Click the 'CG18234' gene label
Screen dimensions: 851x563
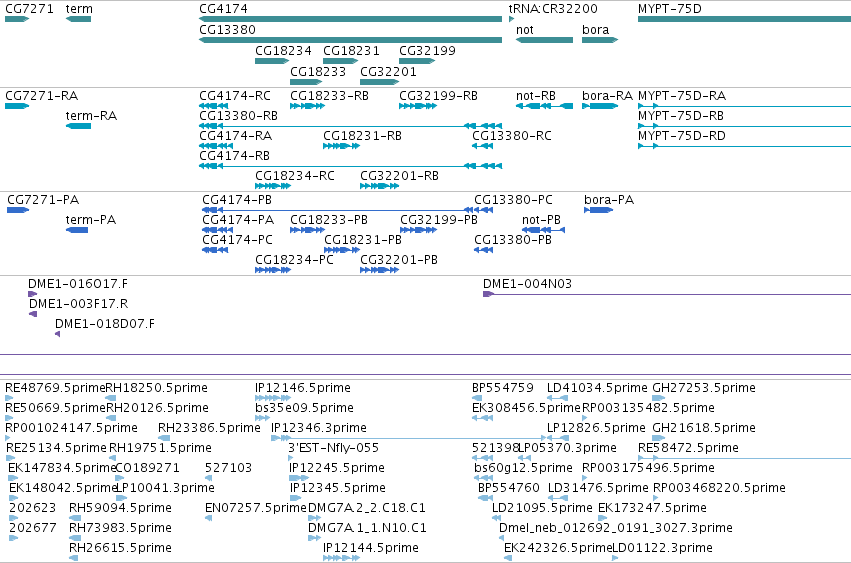click(283, 50)
